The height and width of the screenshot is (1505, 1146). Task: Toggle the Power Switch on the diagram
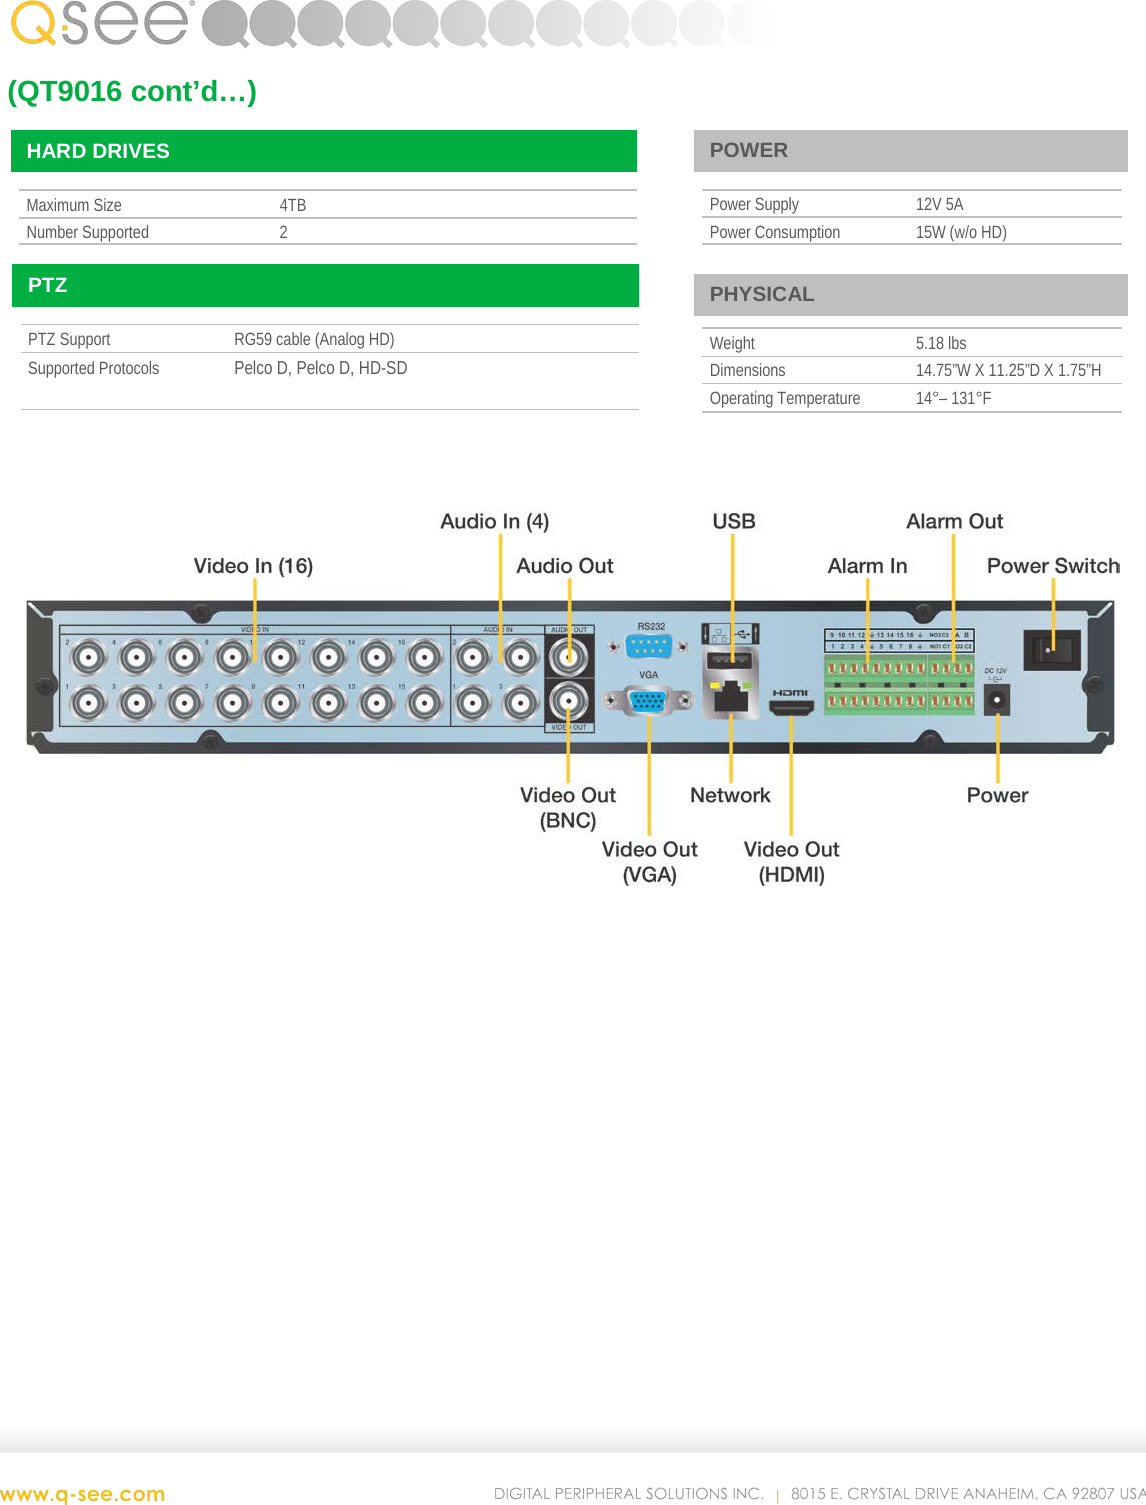pyautogui.click(x=1055, y=650)
